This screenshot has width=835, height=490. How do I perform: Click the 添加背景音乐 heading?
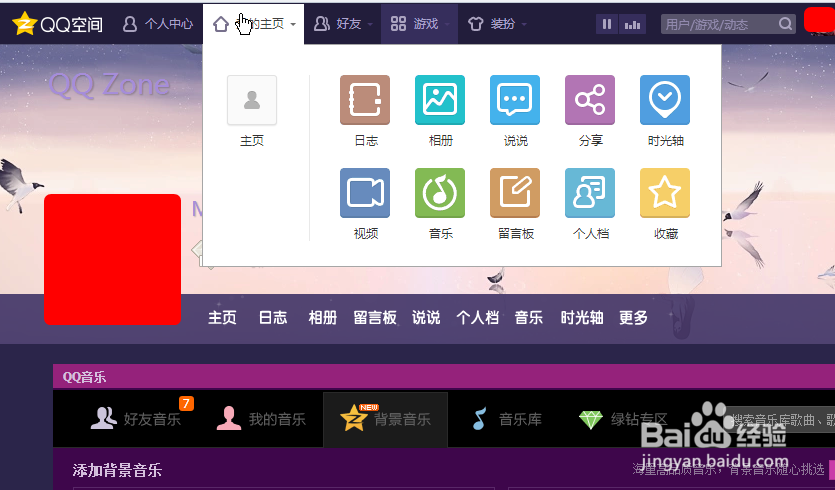coord(117,471)
